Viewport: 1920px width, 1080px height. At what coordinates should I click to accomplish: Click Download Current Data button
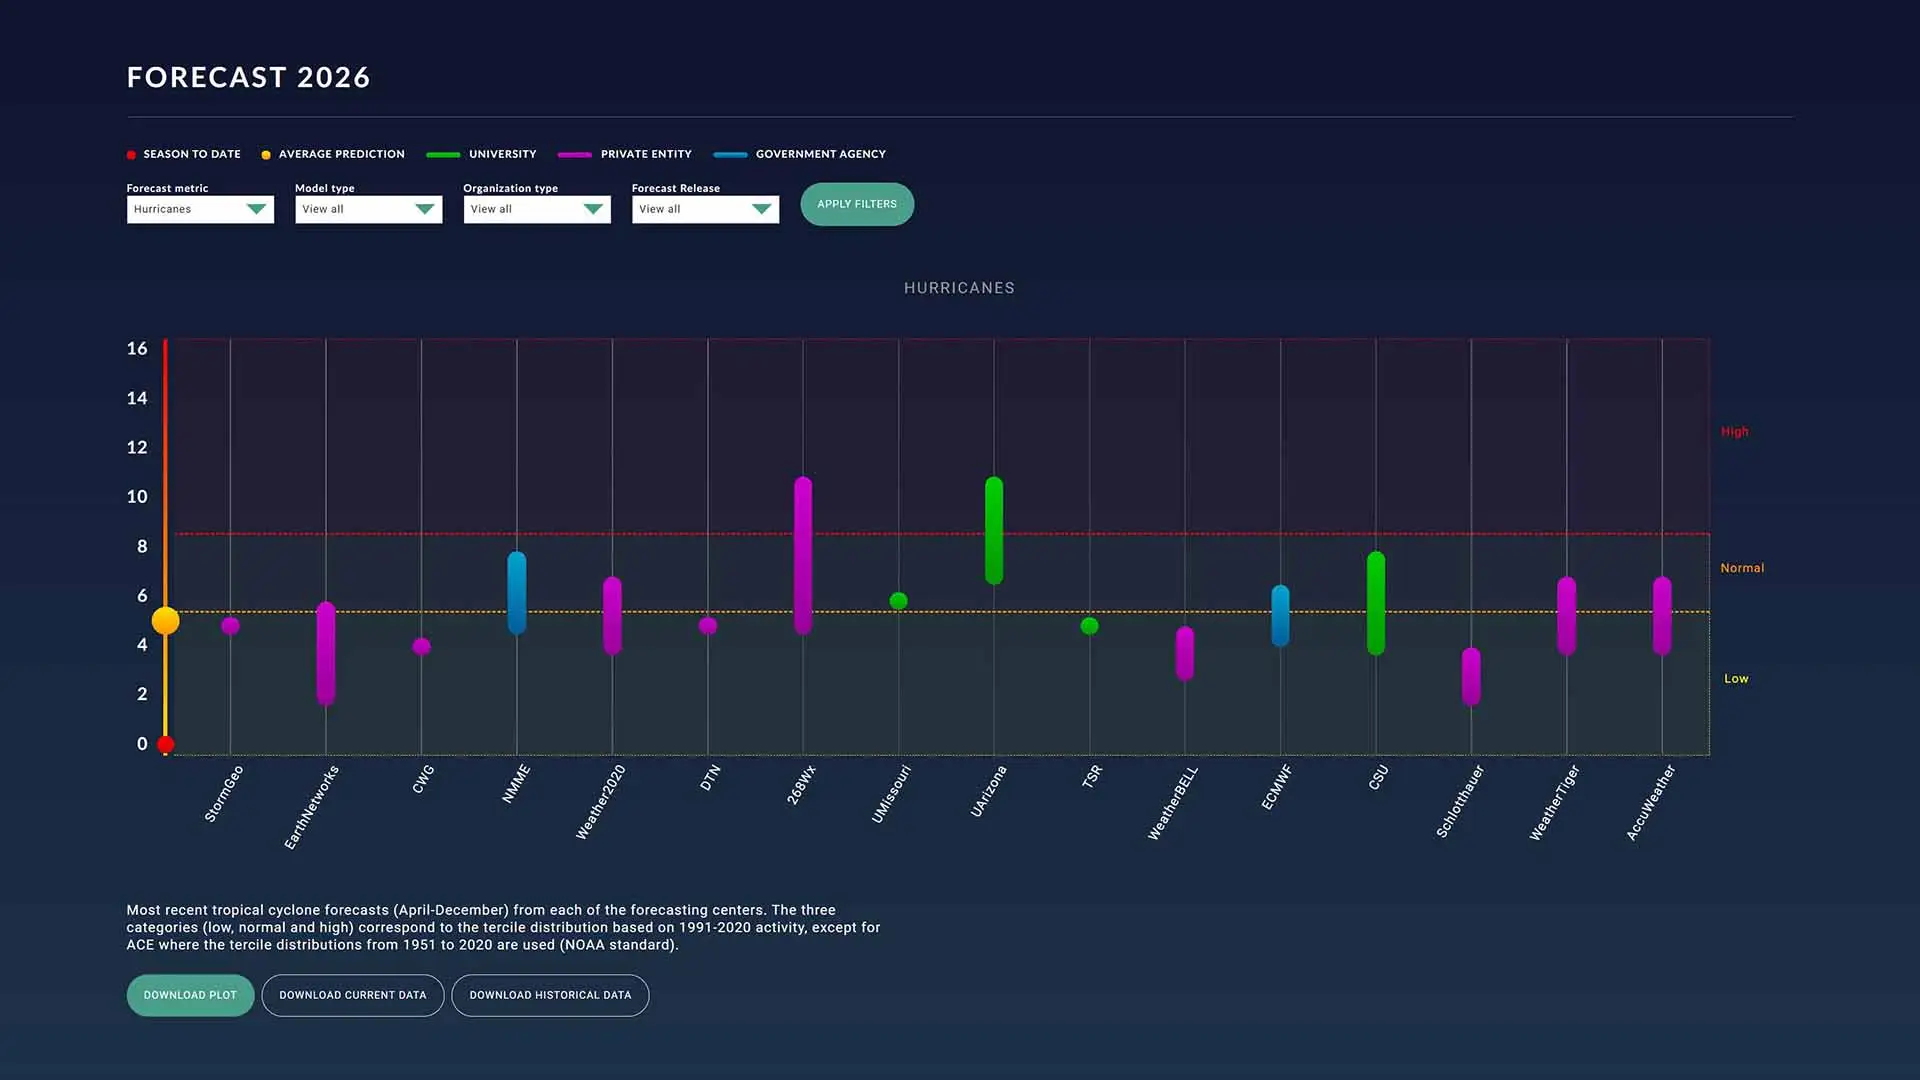coord(353,995)
